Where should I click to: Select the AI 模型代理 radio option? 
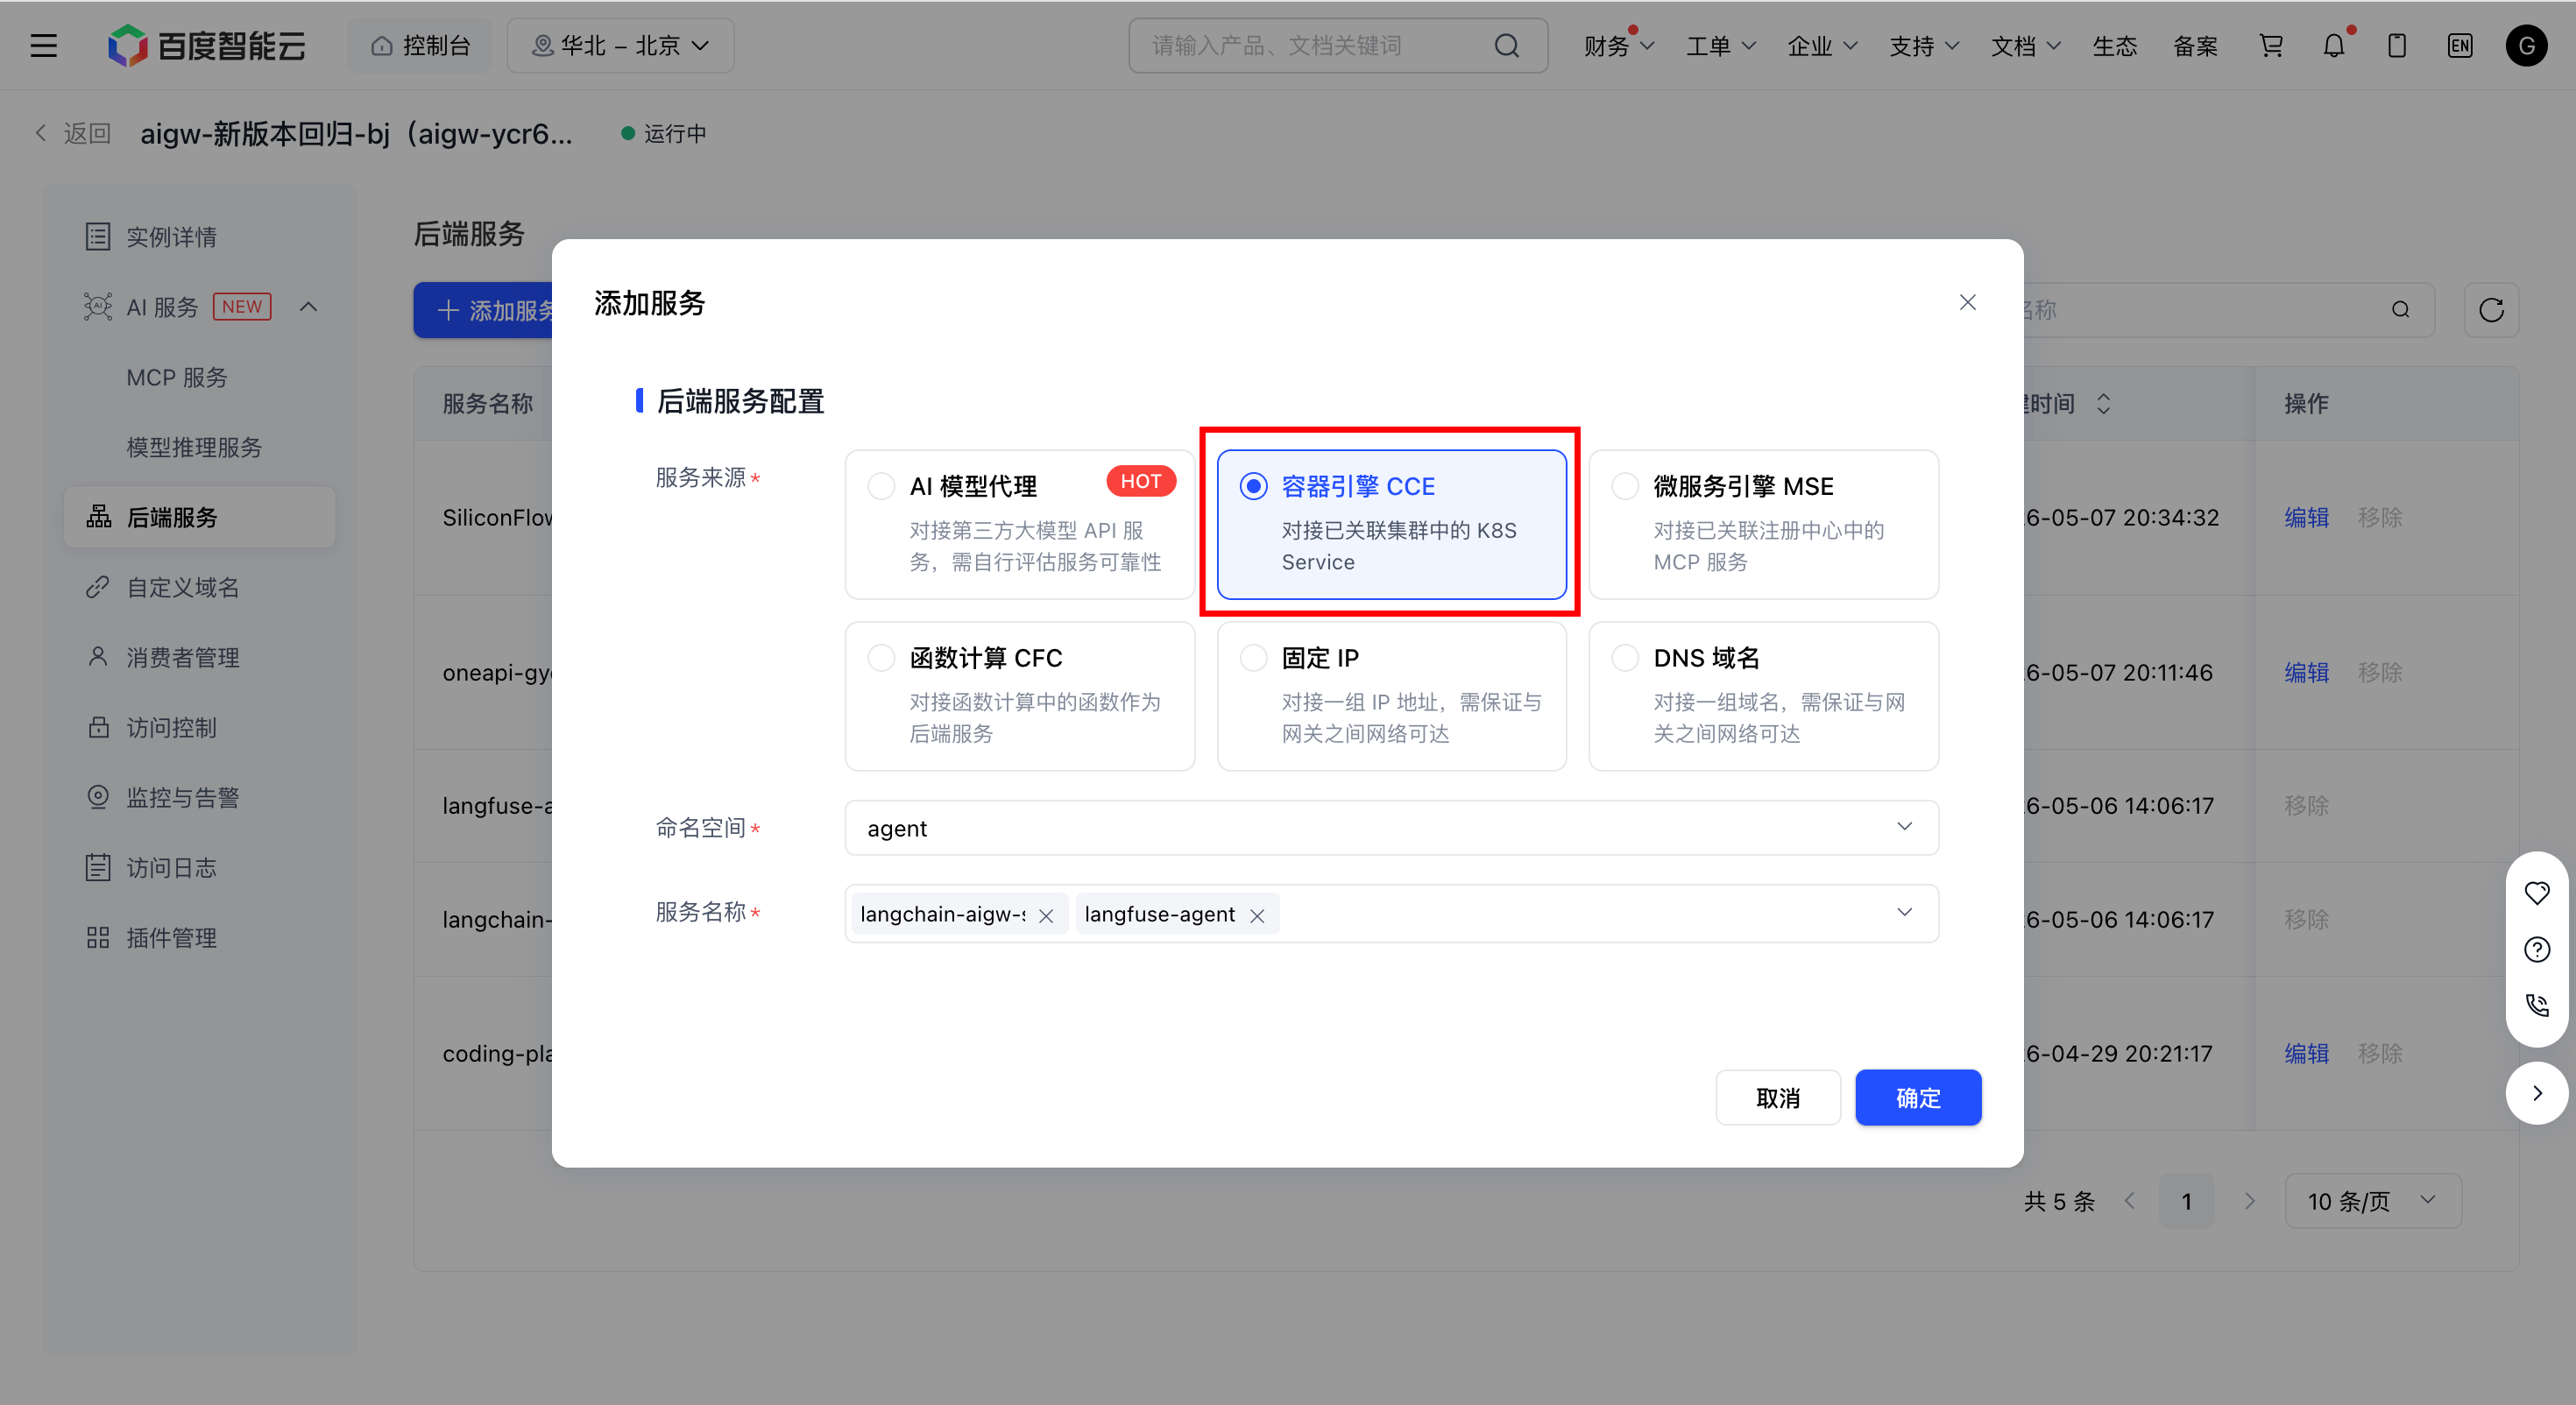881,486
